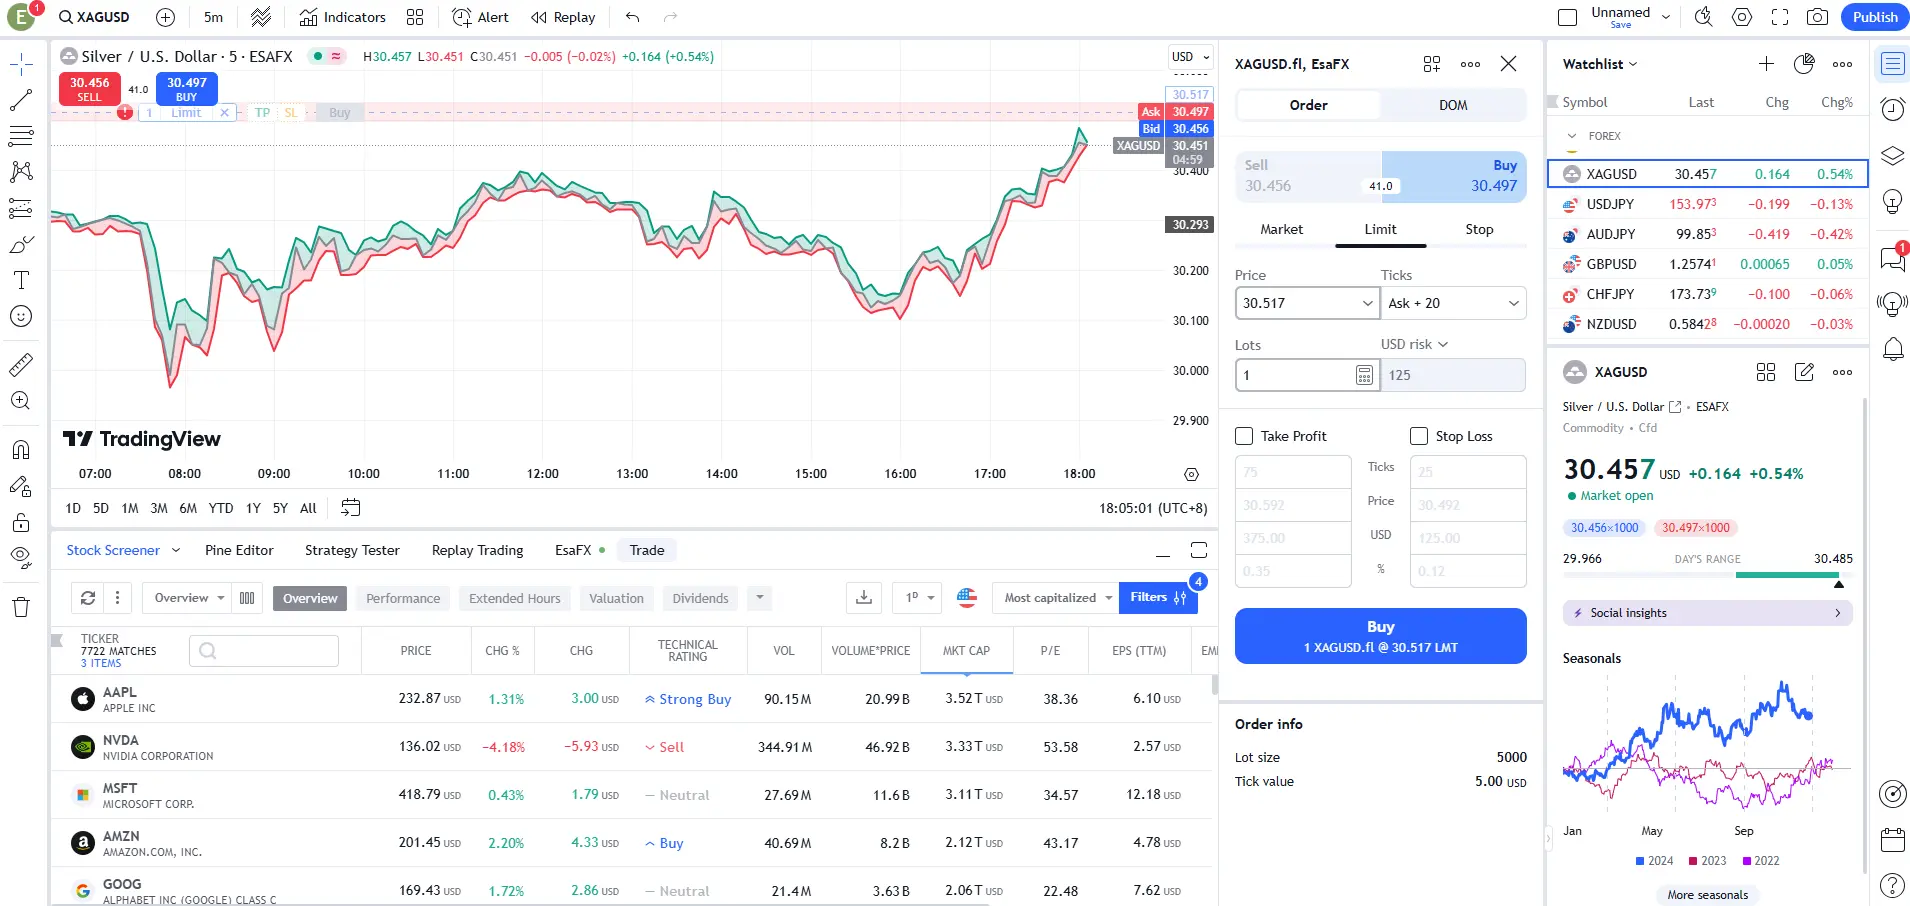Click the 30.497 BUY button on chart
Screen dimensions: 1910x906
pos(187,89)
